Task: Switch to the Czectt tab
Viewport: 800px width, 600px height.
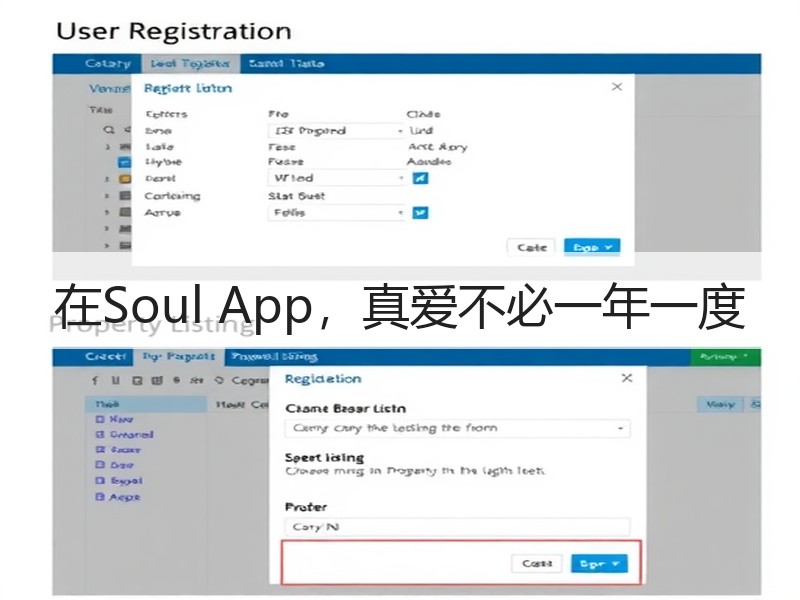Action: pos(105,357)
